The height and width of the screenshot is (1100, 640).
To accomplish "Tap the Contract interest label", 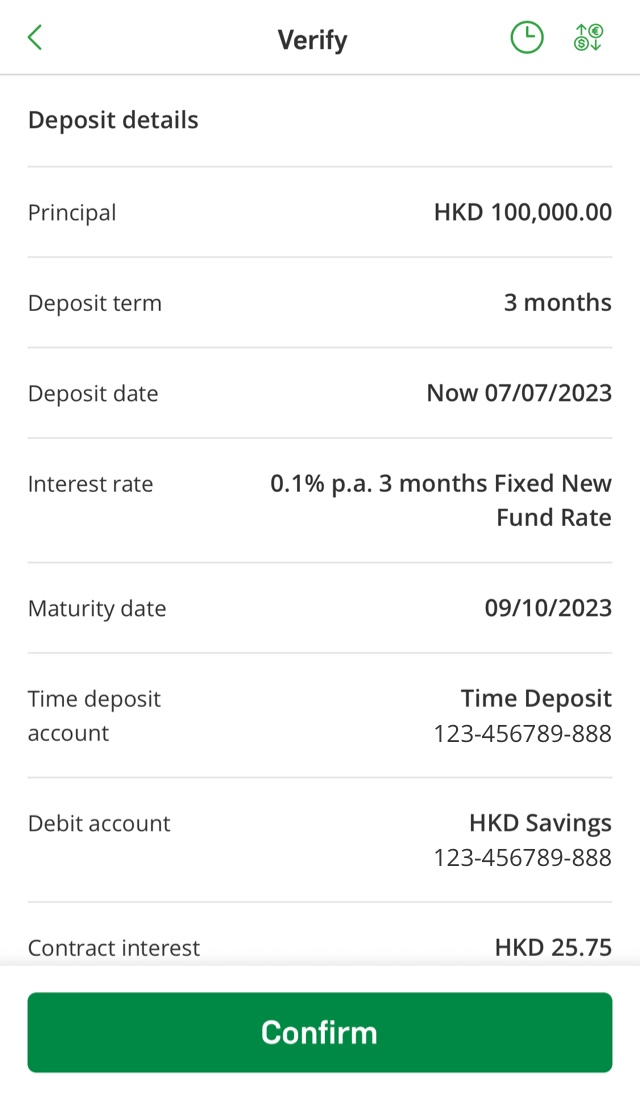I will [114, 948].
